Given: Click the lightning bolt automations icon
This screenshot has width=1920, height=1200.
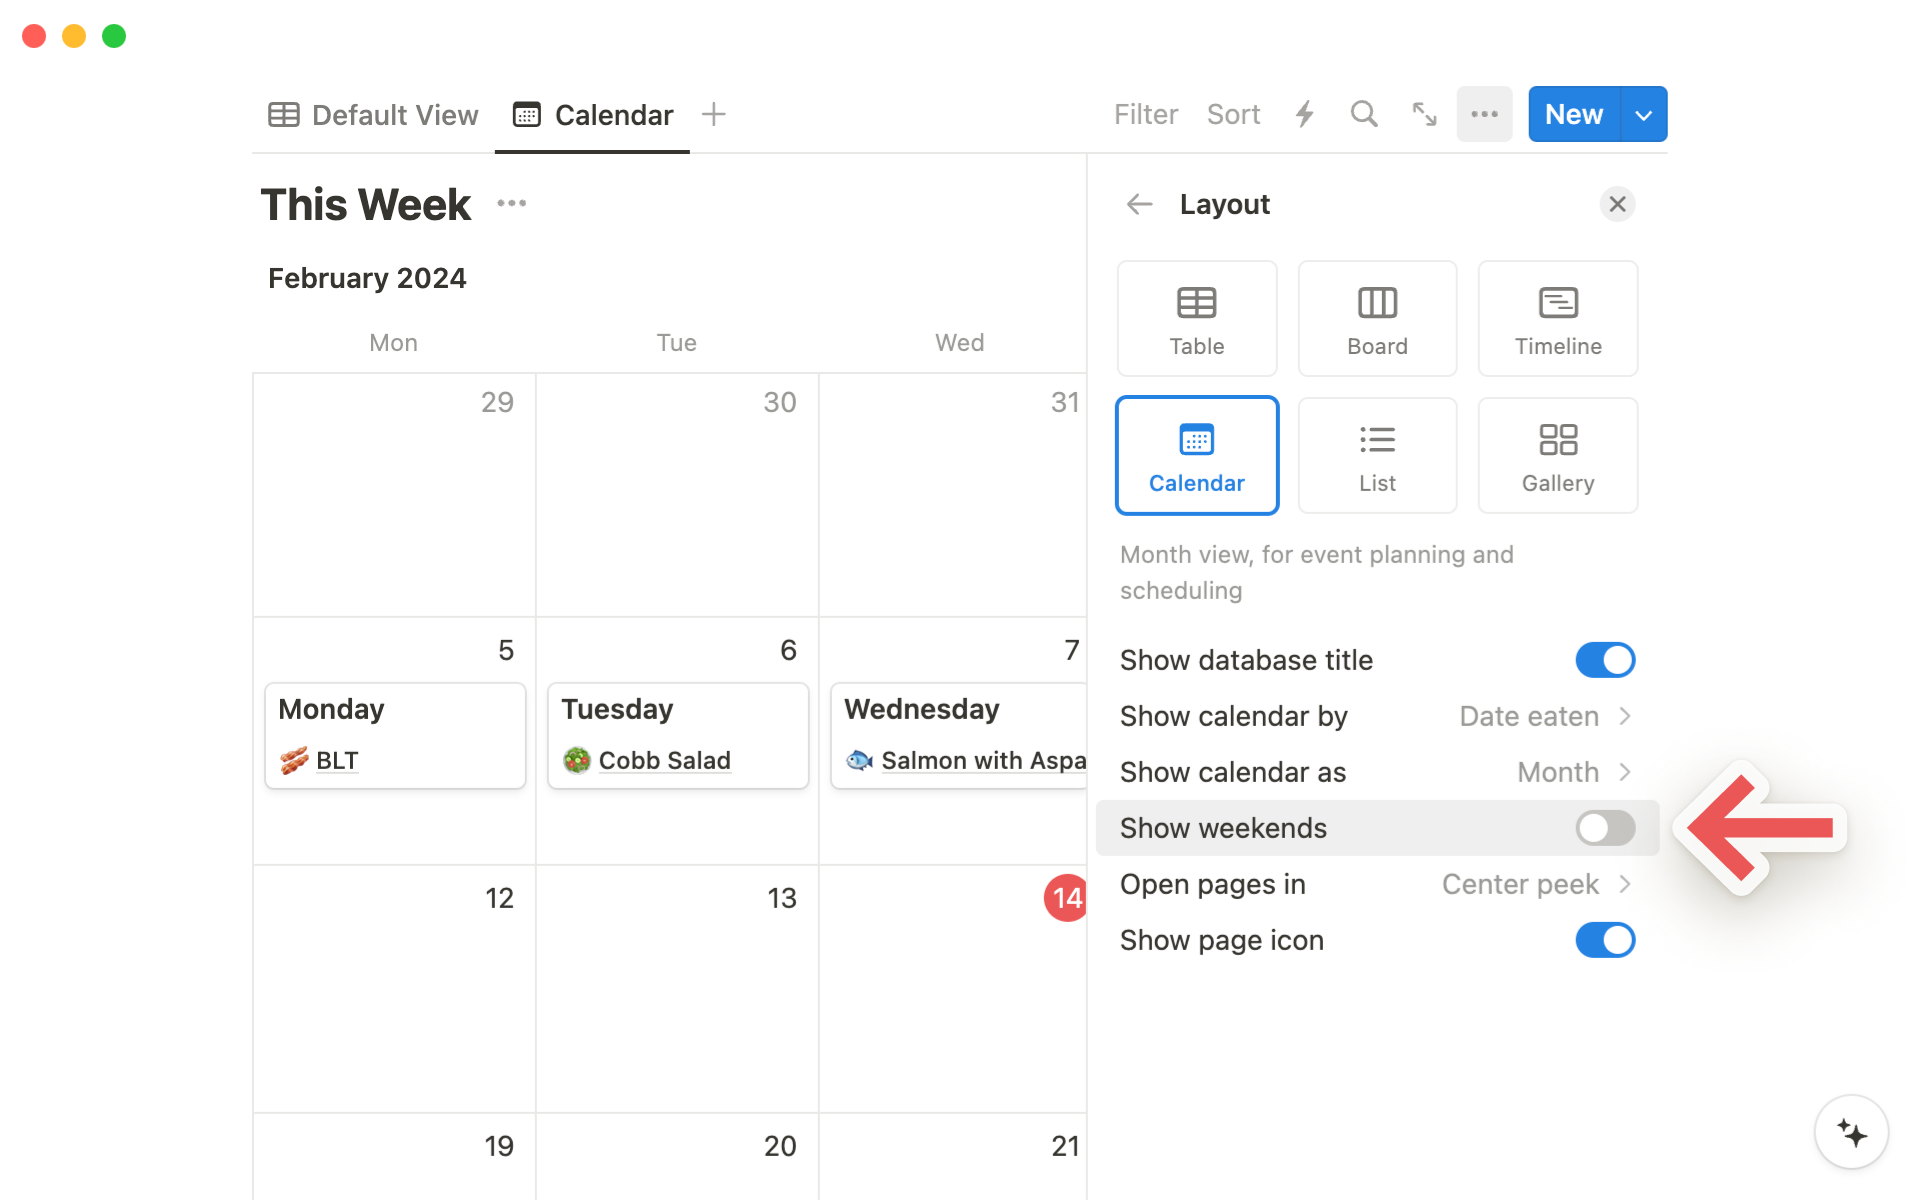Looking at the screenshot, I should (1304, 114).
